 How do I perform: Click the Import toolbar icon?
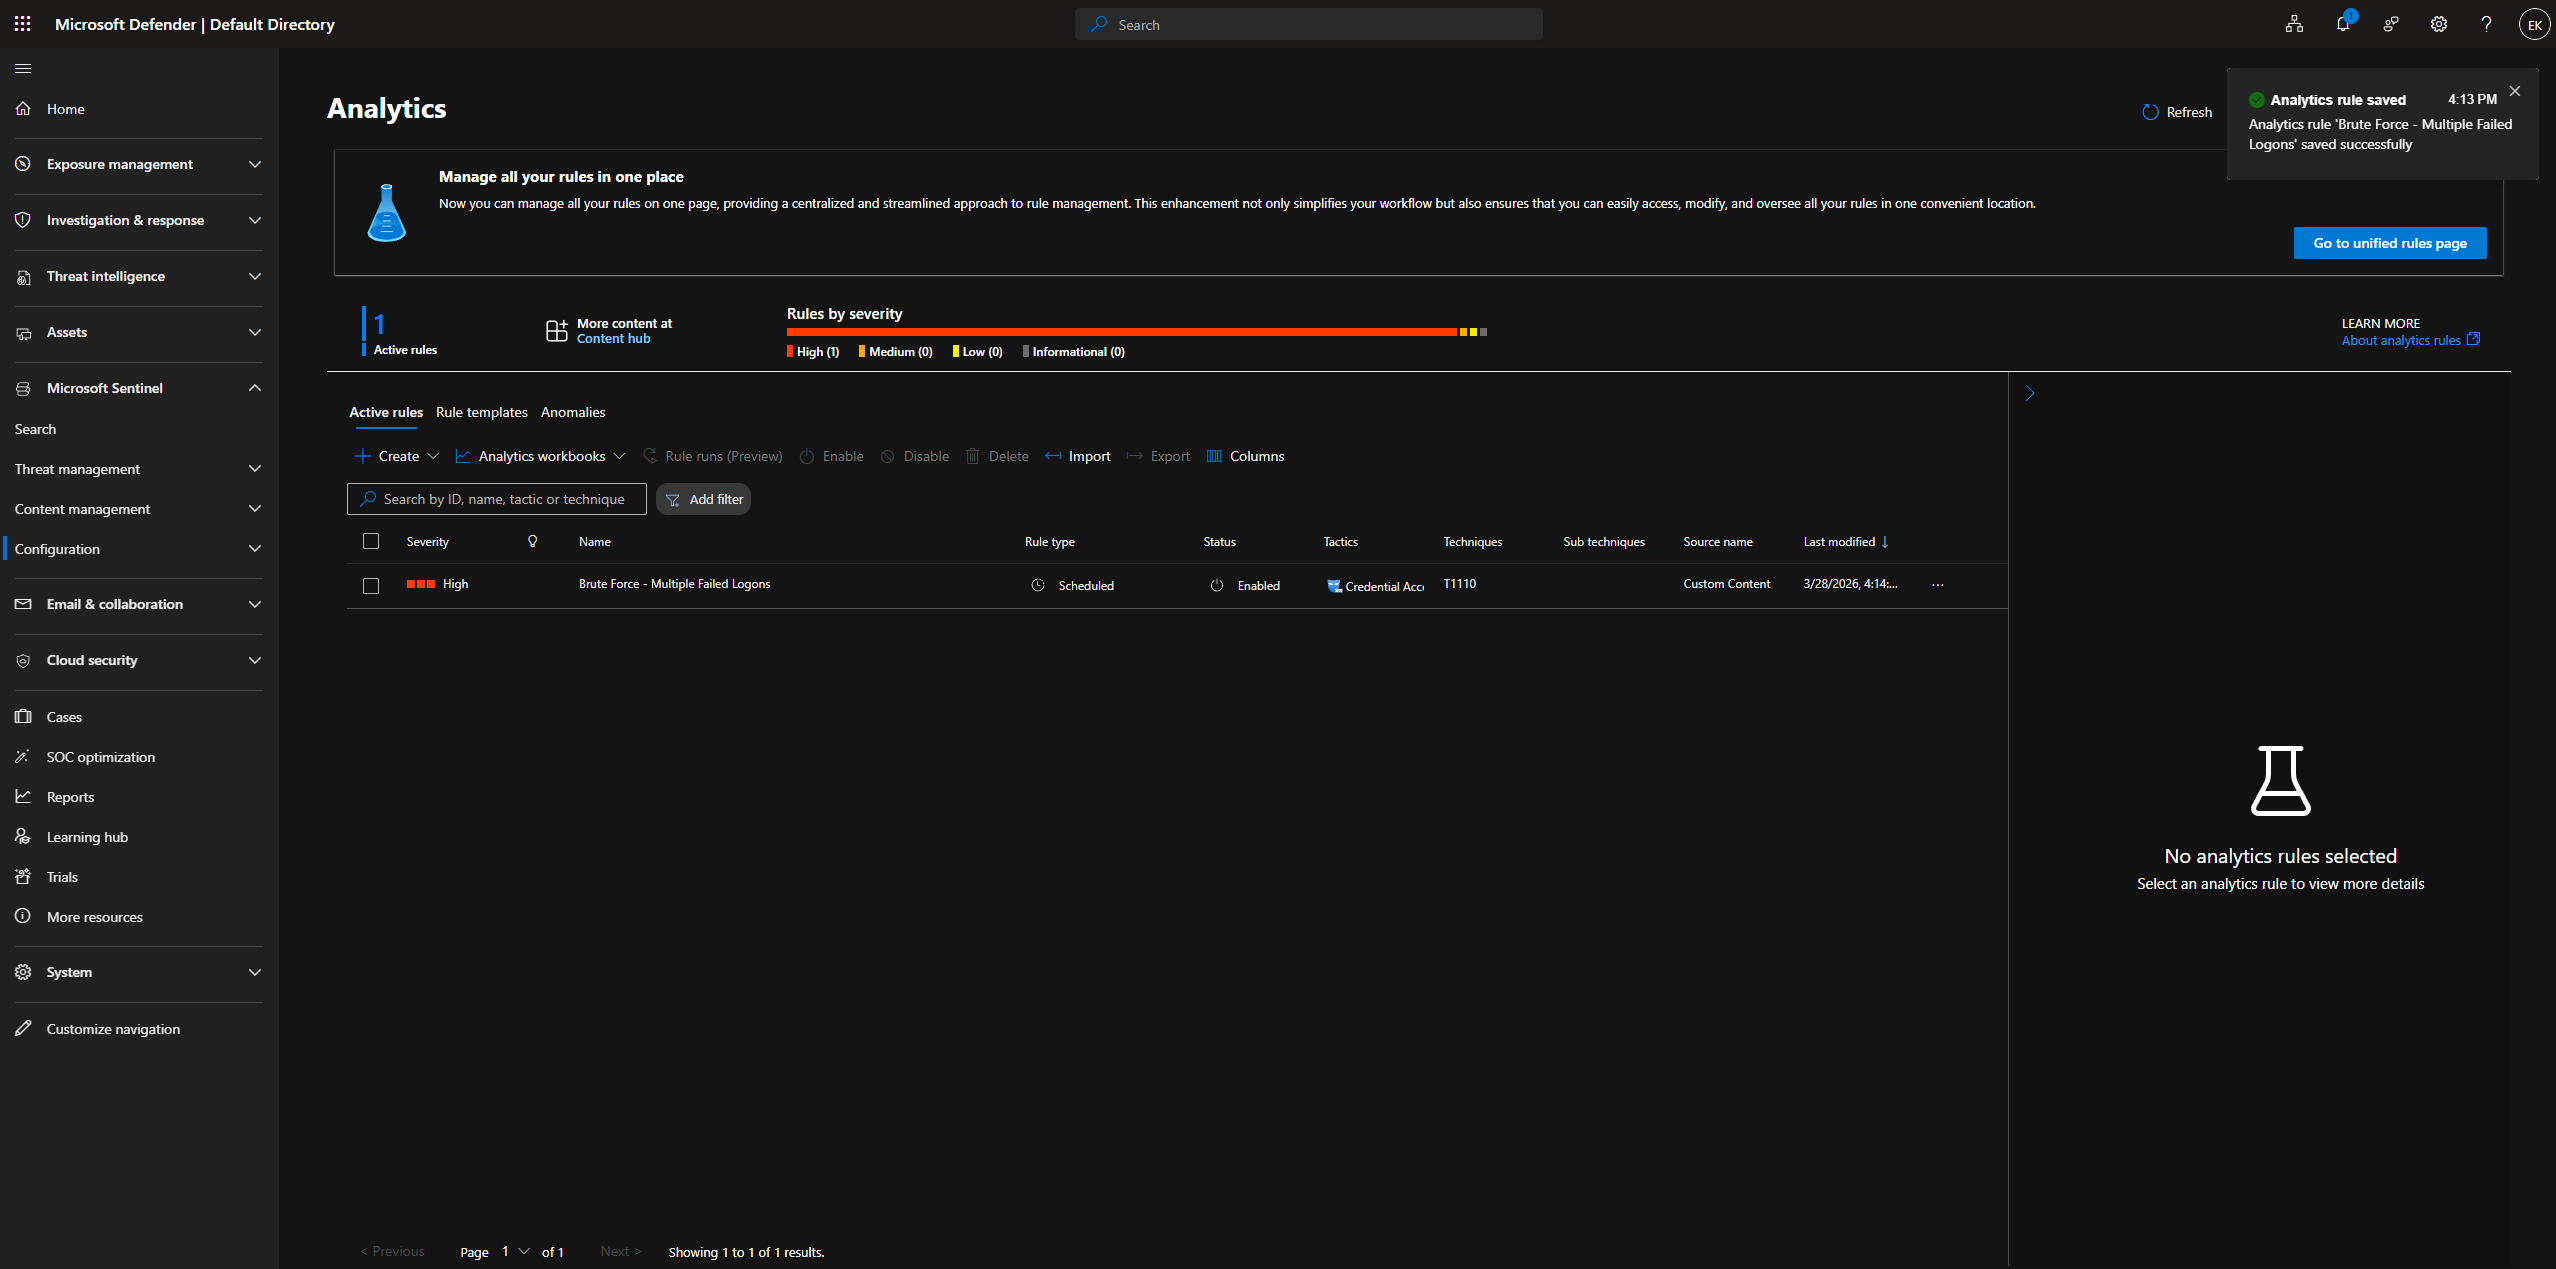[x=1053, y=456]
